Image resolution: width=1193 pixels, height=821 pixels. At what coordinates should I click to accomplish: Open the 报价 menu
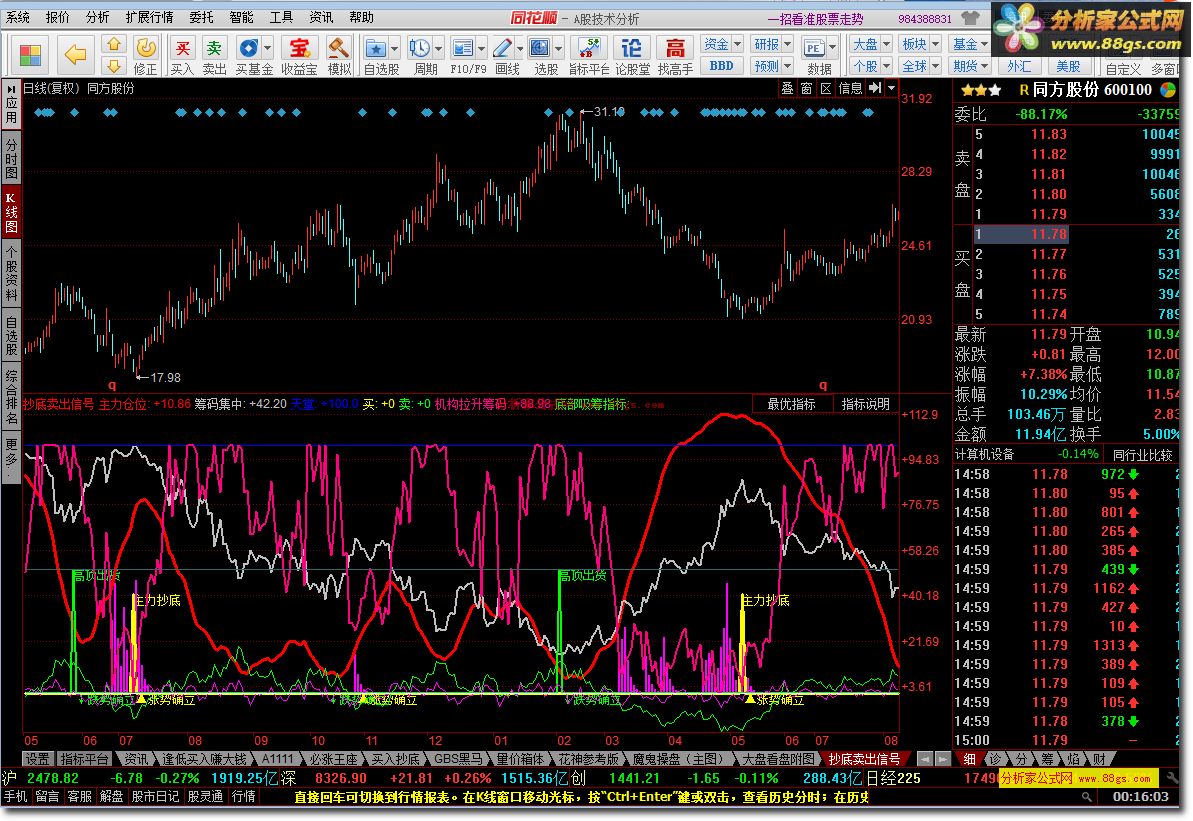click(x=57, y=18)
